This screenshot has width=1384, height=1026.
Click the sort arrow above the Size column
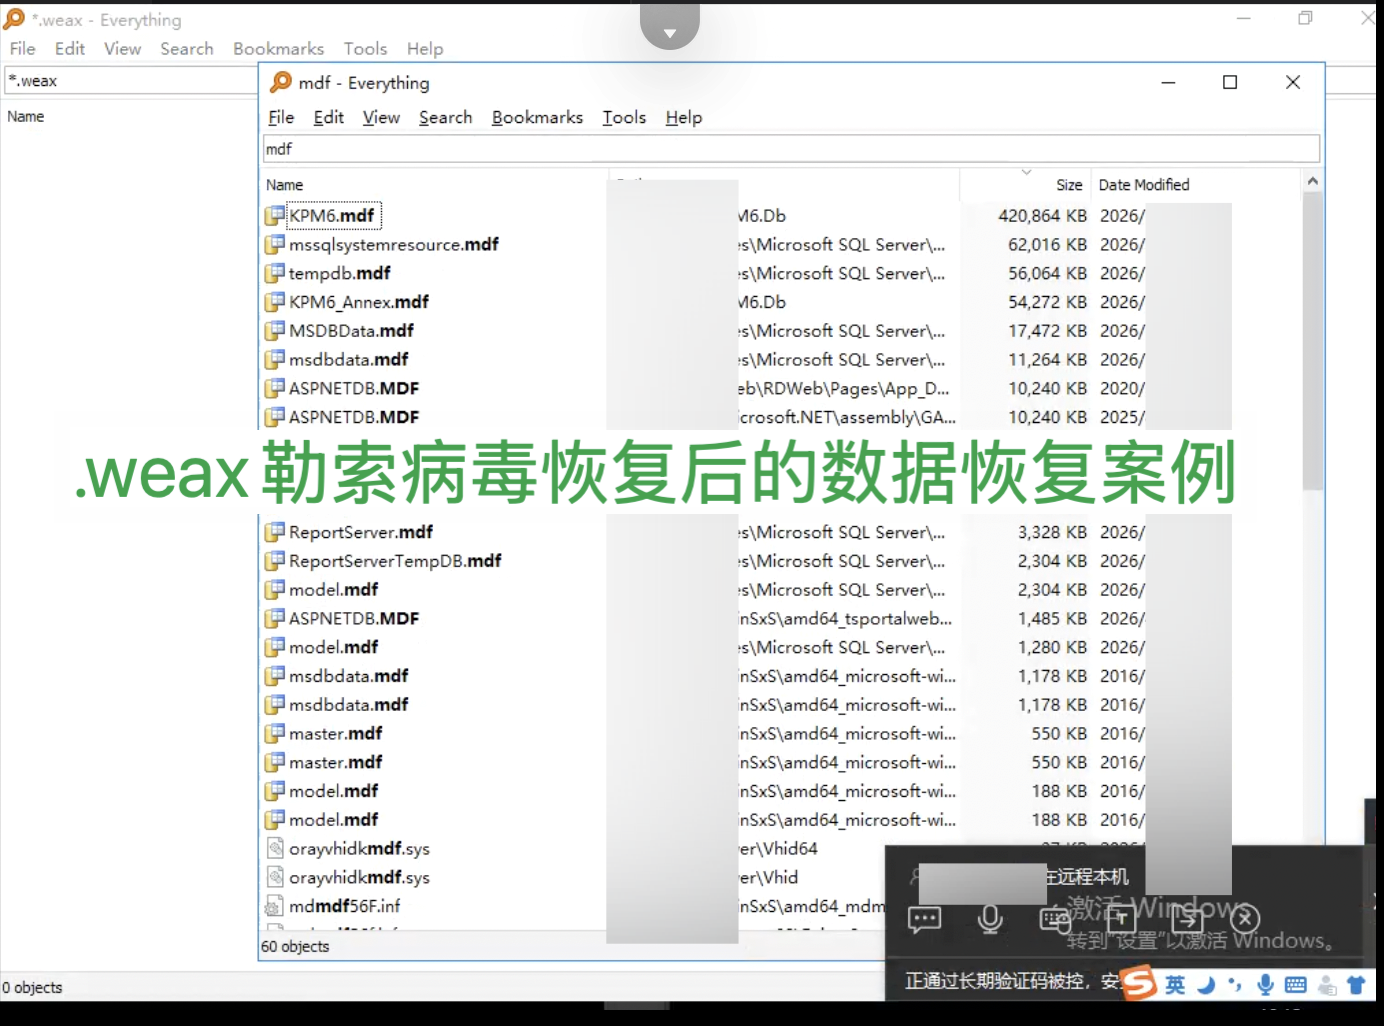(1026, 172)
